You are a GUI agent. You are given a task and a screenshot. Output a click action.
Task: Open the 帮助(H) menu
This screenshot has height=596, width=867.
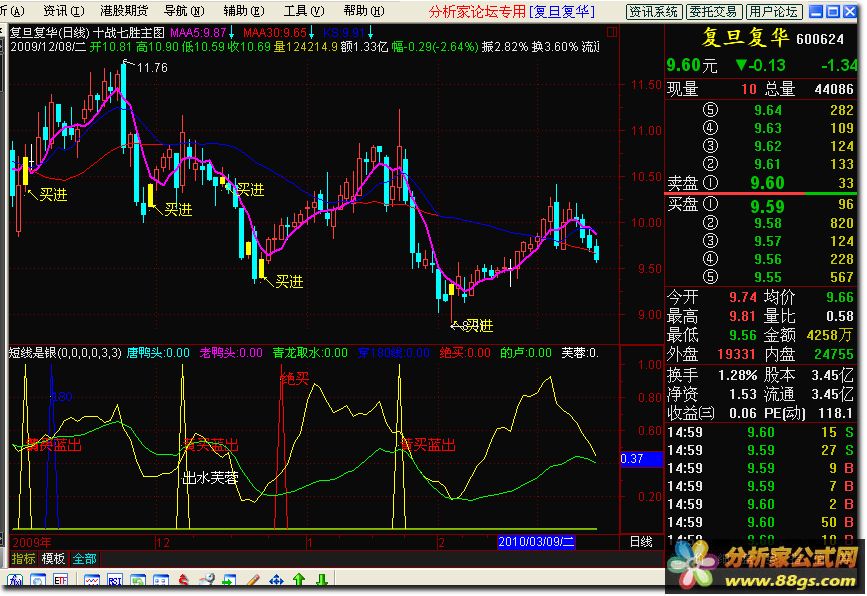point(364,11)
